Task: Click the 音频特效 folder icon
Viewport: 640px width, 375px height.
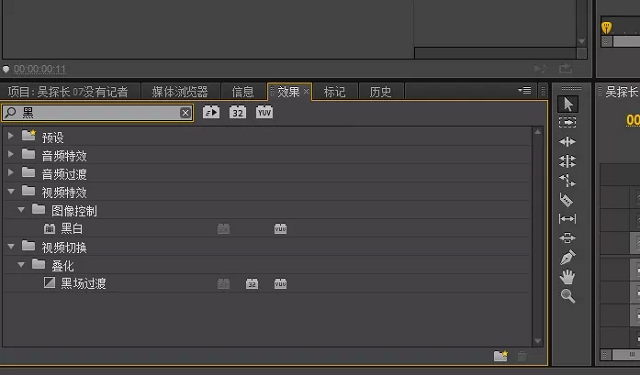Action: pos(28,154)
